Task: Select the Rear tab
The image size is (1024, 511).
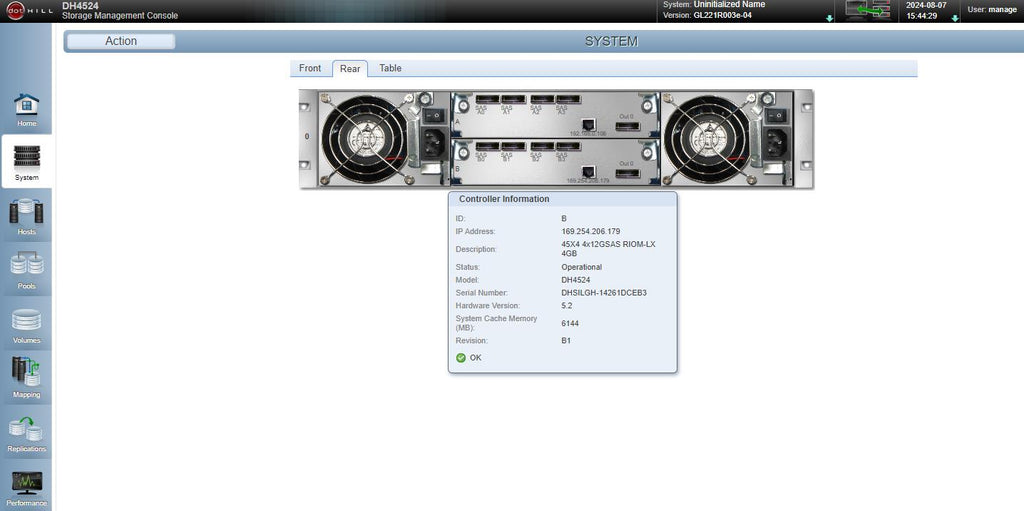Action: [350, 69]
